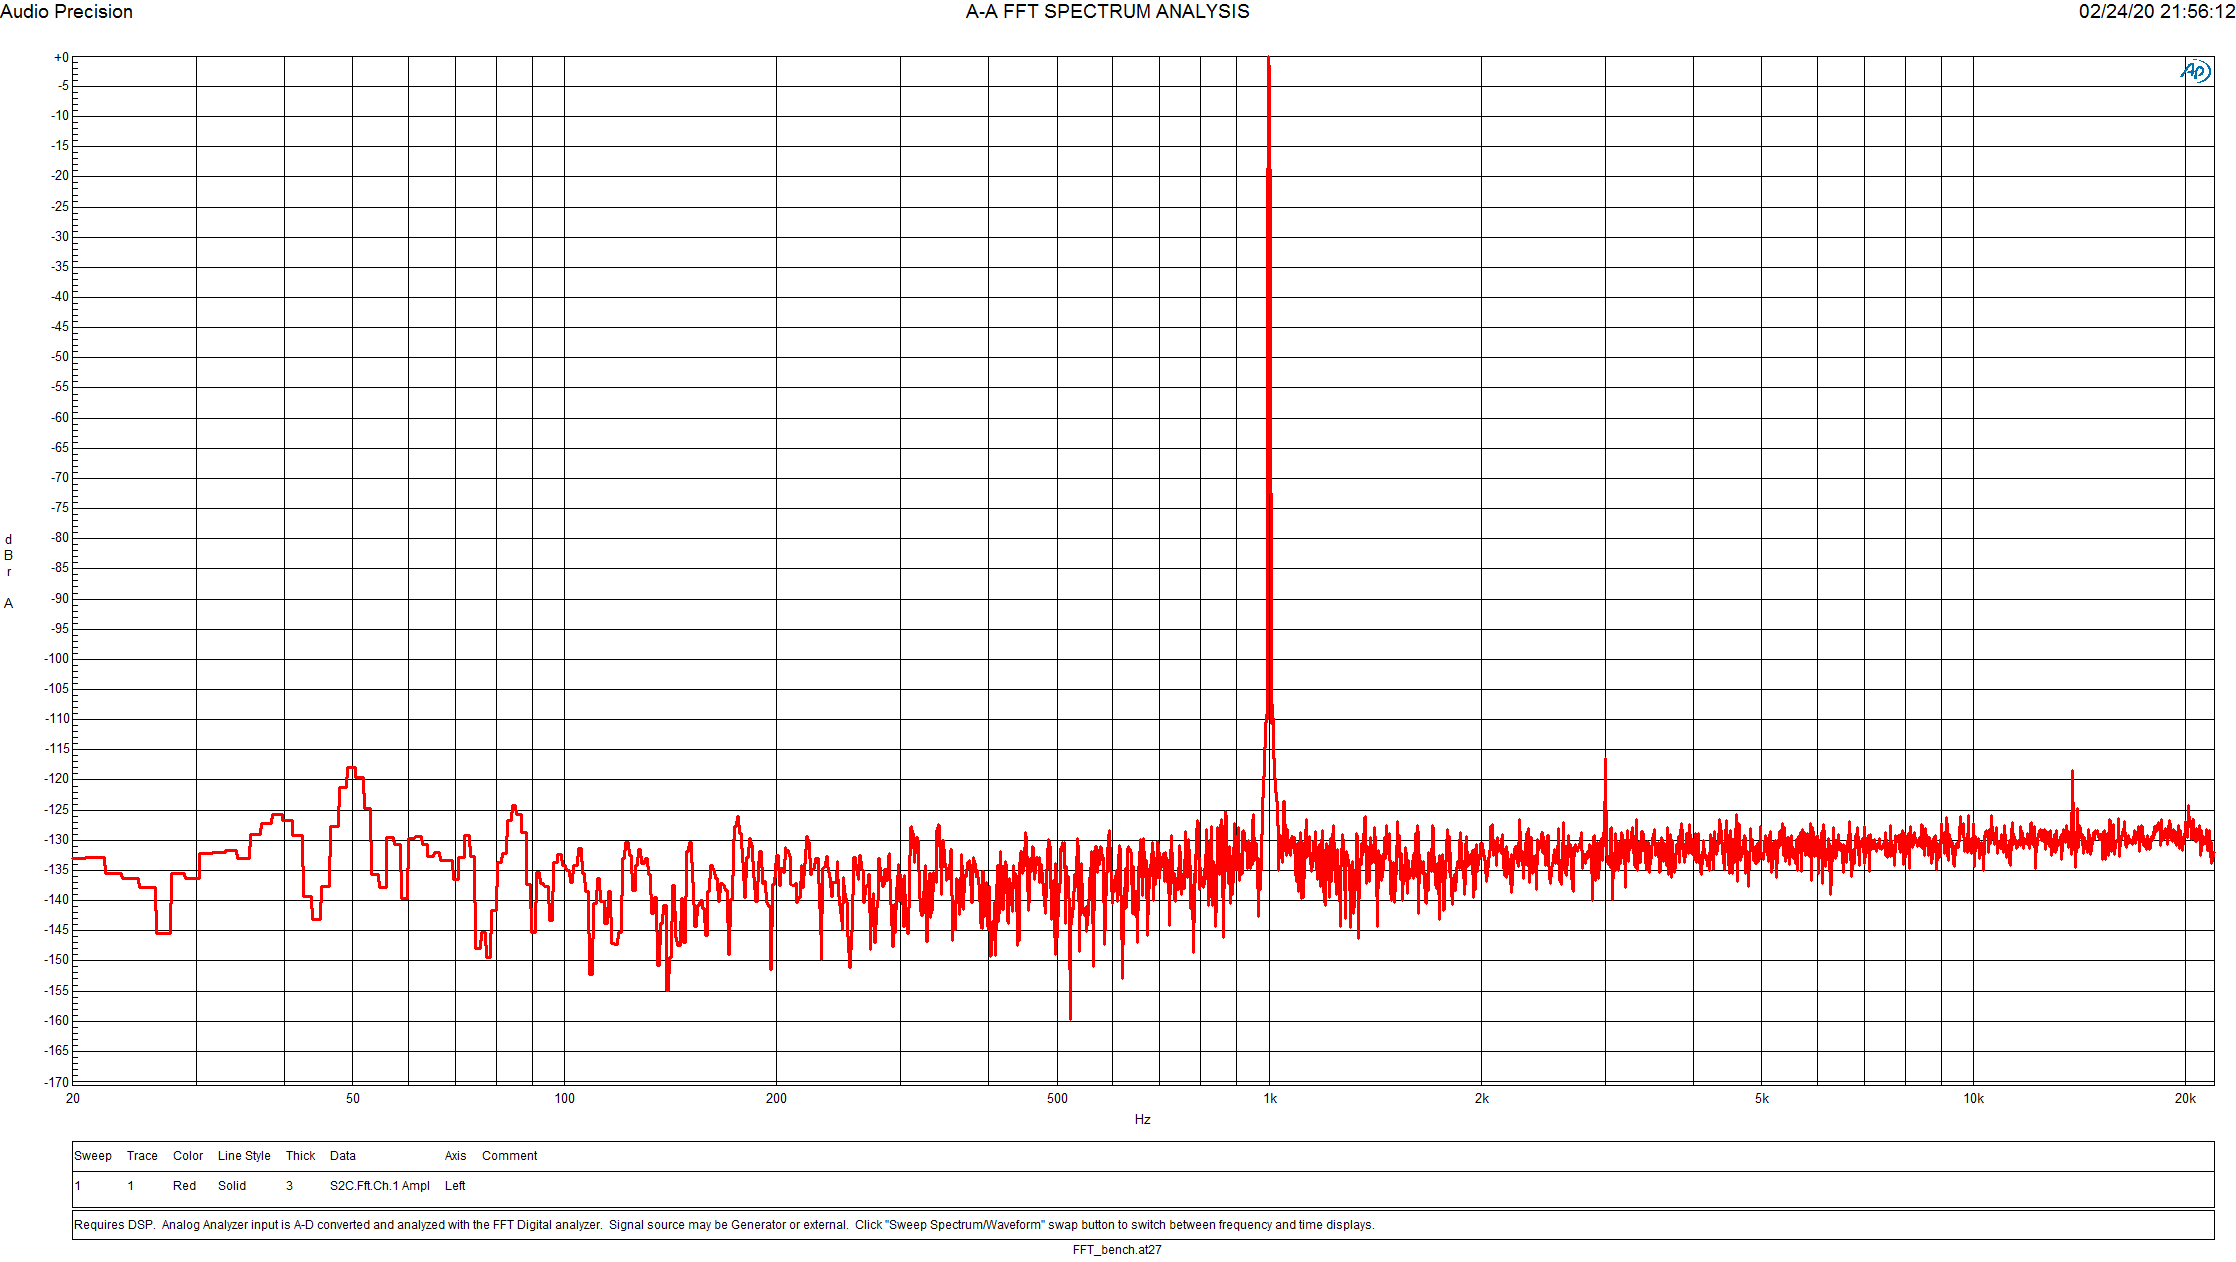Click the 50 Hz hum peak
The image size is (2236, 1262).
point(351,770)
